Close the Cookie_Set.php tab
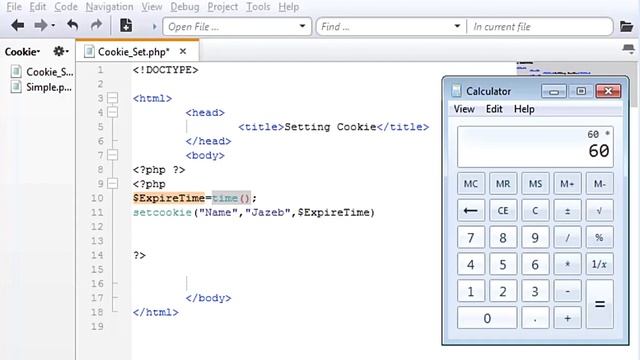 (x=183, y=51)
